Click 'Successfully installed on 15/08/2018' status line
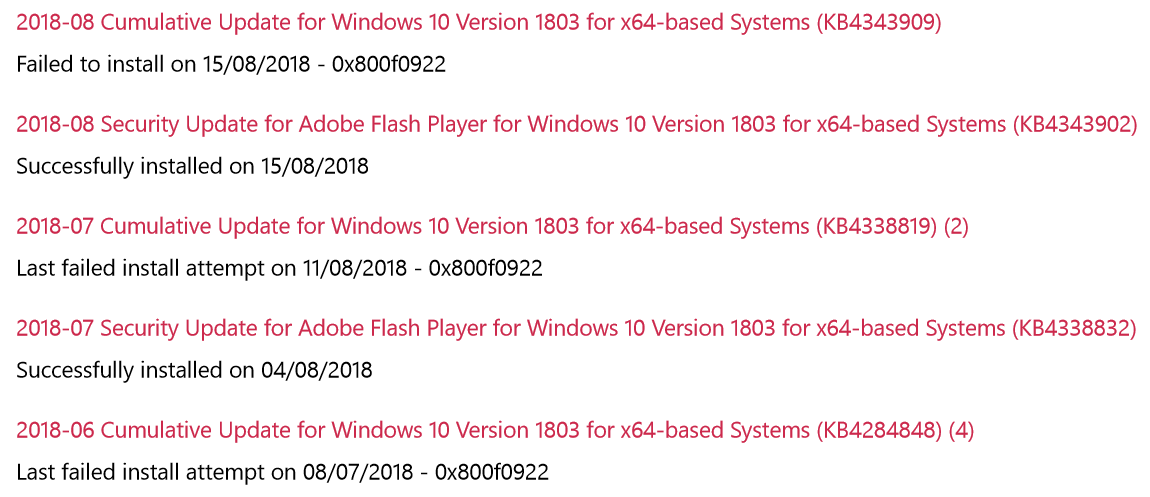Screen dimensions: 1150x497 coord(192,166)
